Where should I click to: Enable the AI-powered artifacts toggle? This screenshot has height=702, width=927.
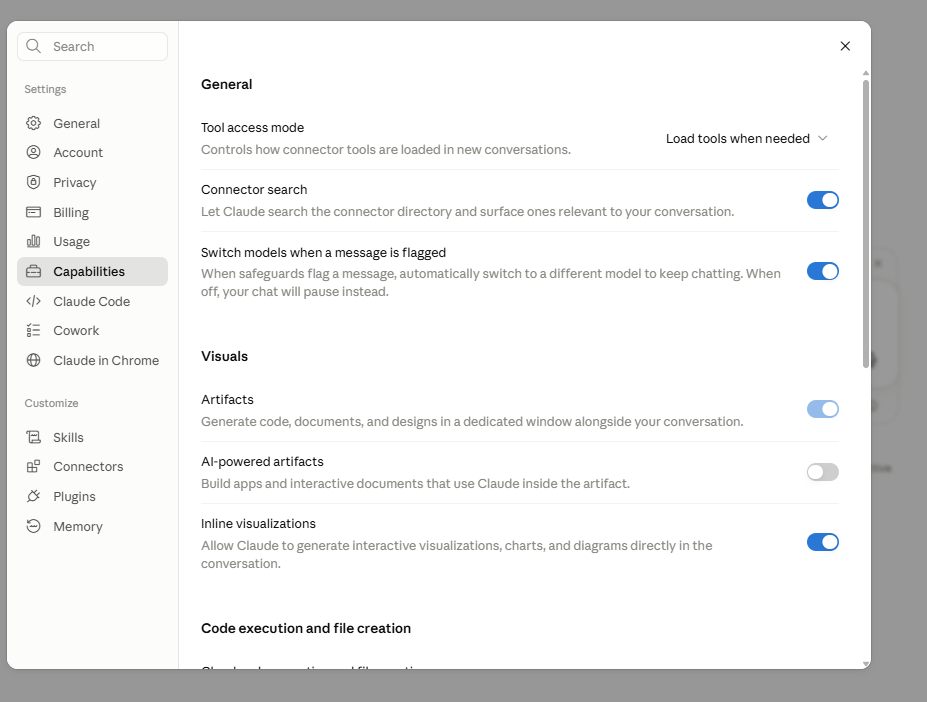[x=822, y=472]
